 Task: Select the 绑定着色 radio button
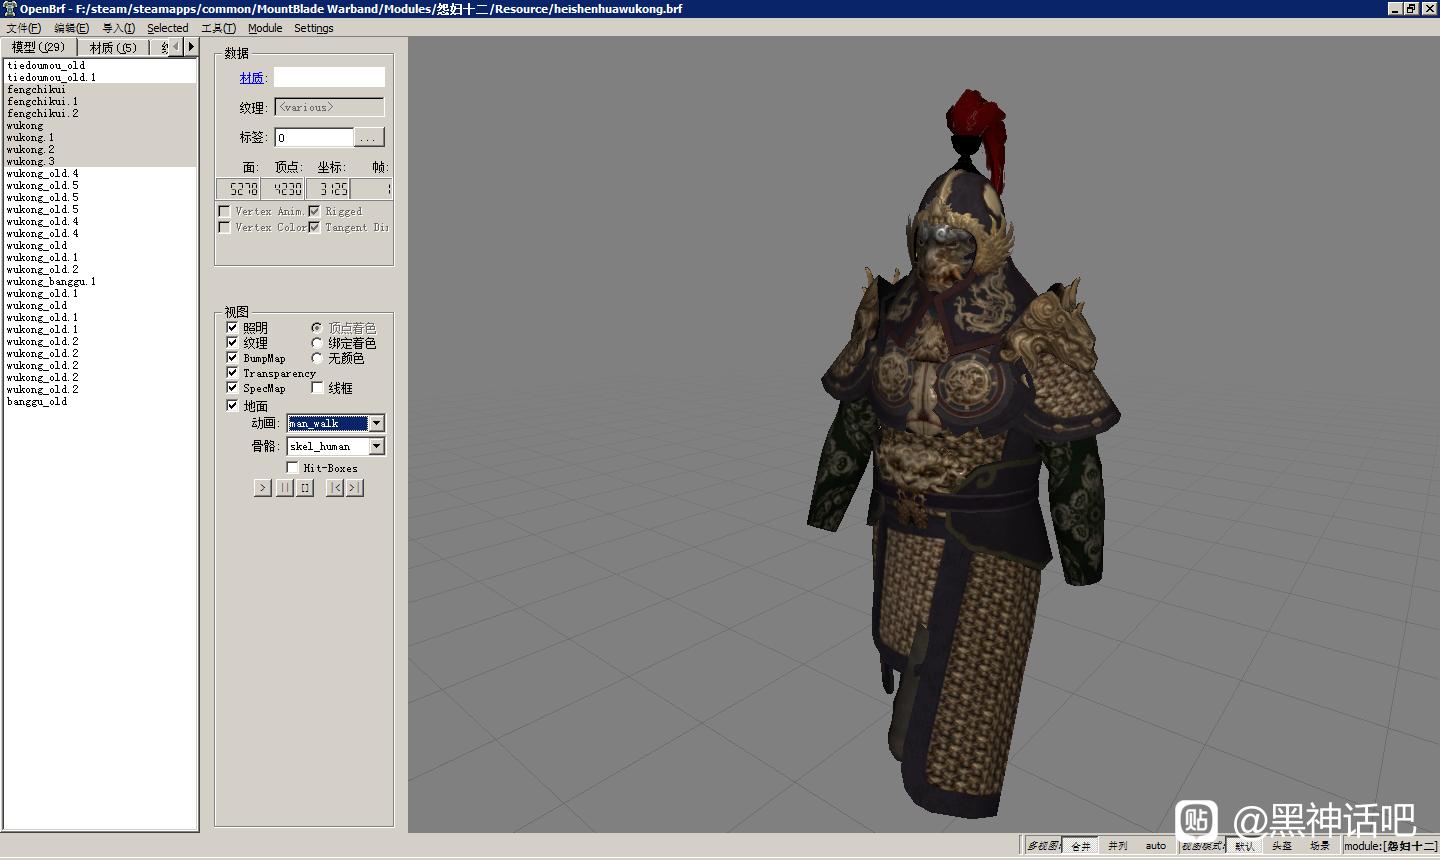[316, 342]
